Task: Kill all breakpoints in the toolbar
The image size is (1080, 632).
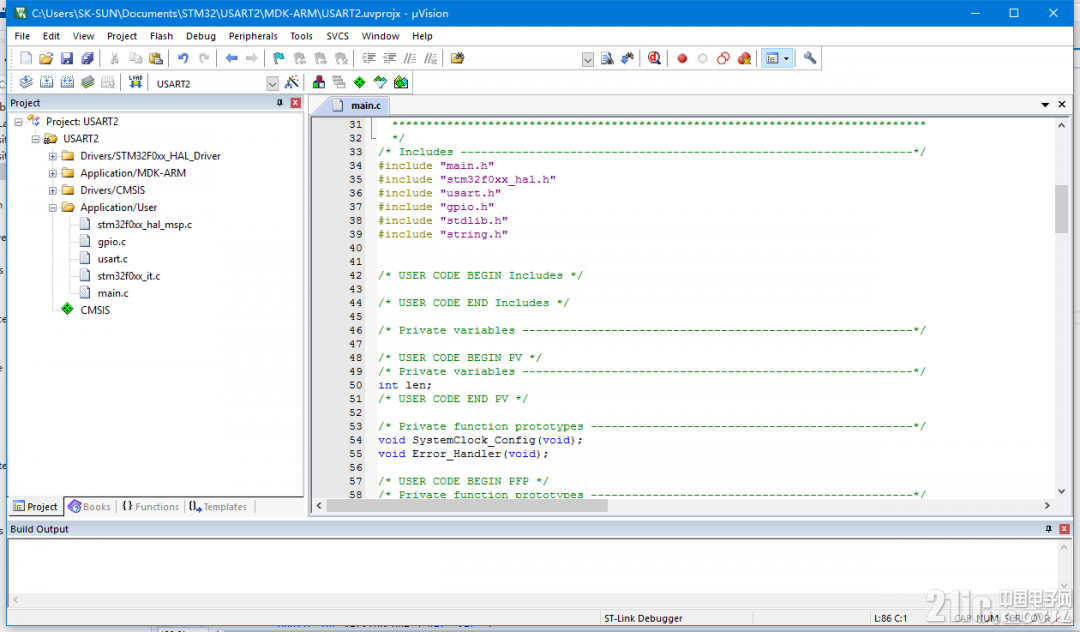Action: click(744, 59)
